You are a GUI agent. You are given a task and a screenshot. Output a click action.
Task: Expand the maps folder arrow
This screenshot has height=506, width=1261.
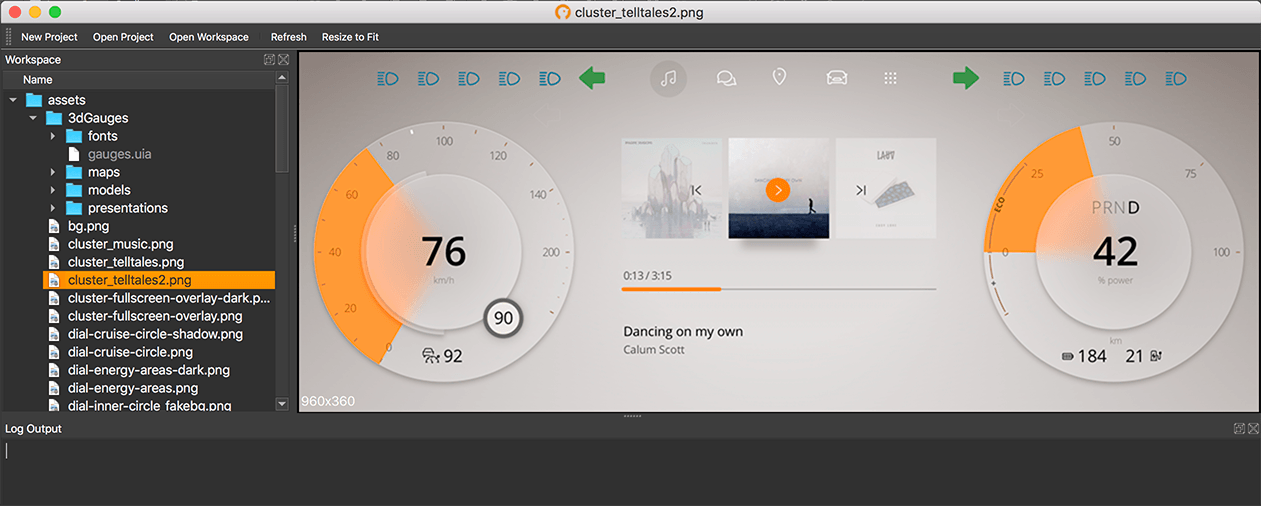(53, 172)
